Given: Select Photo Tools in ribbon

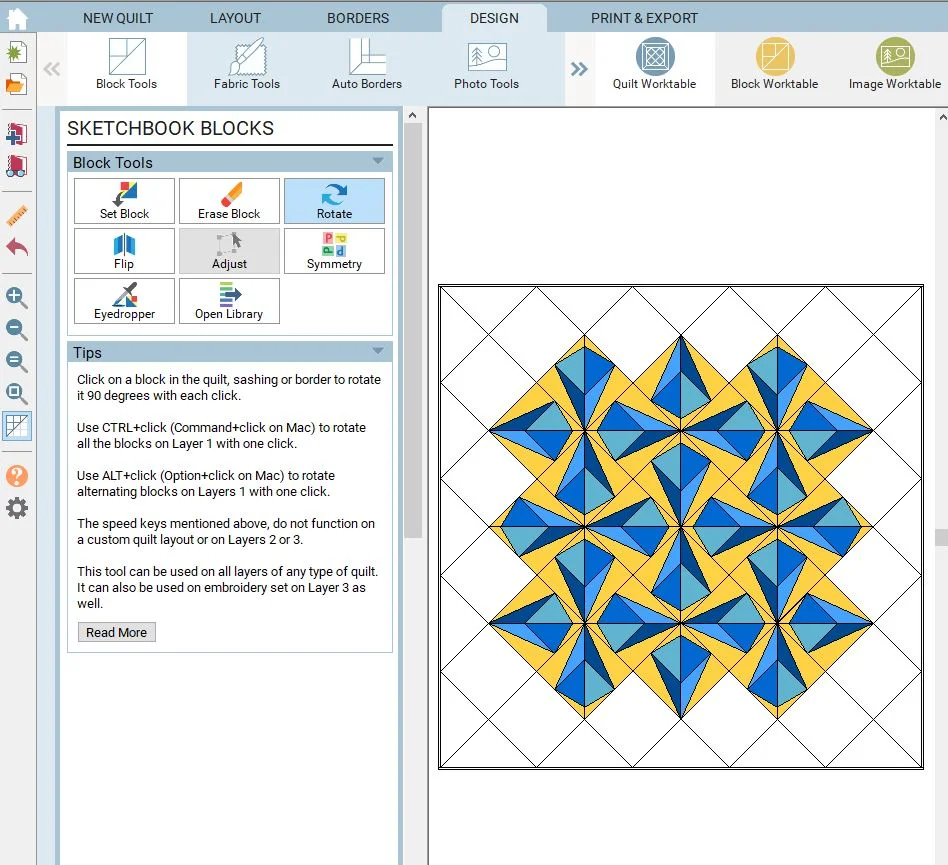Looking at the screenshot, I should click(x=486, y=65).
